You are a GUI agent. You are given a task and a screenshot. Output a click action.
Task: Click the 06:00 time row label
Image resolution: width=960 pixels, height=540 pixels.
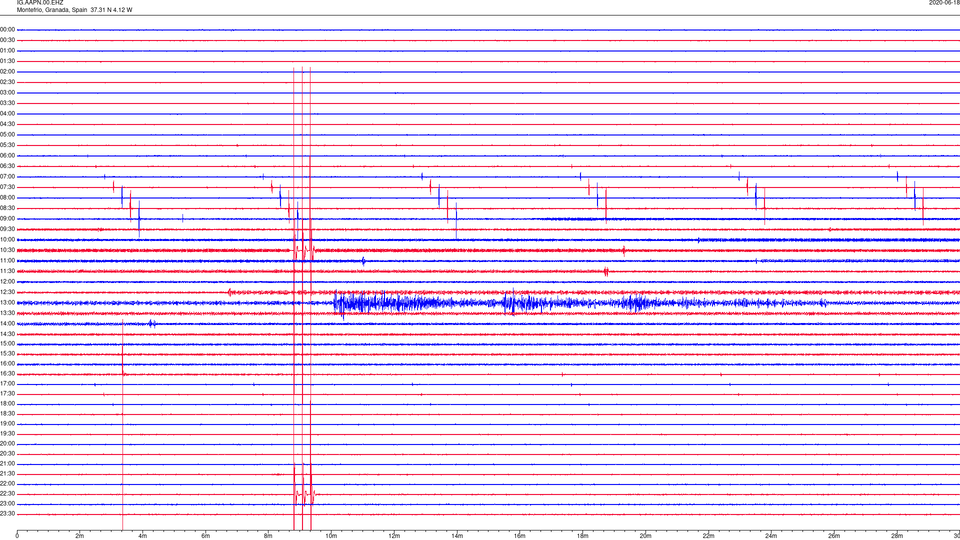point(8,156)
